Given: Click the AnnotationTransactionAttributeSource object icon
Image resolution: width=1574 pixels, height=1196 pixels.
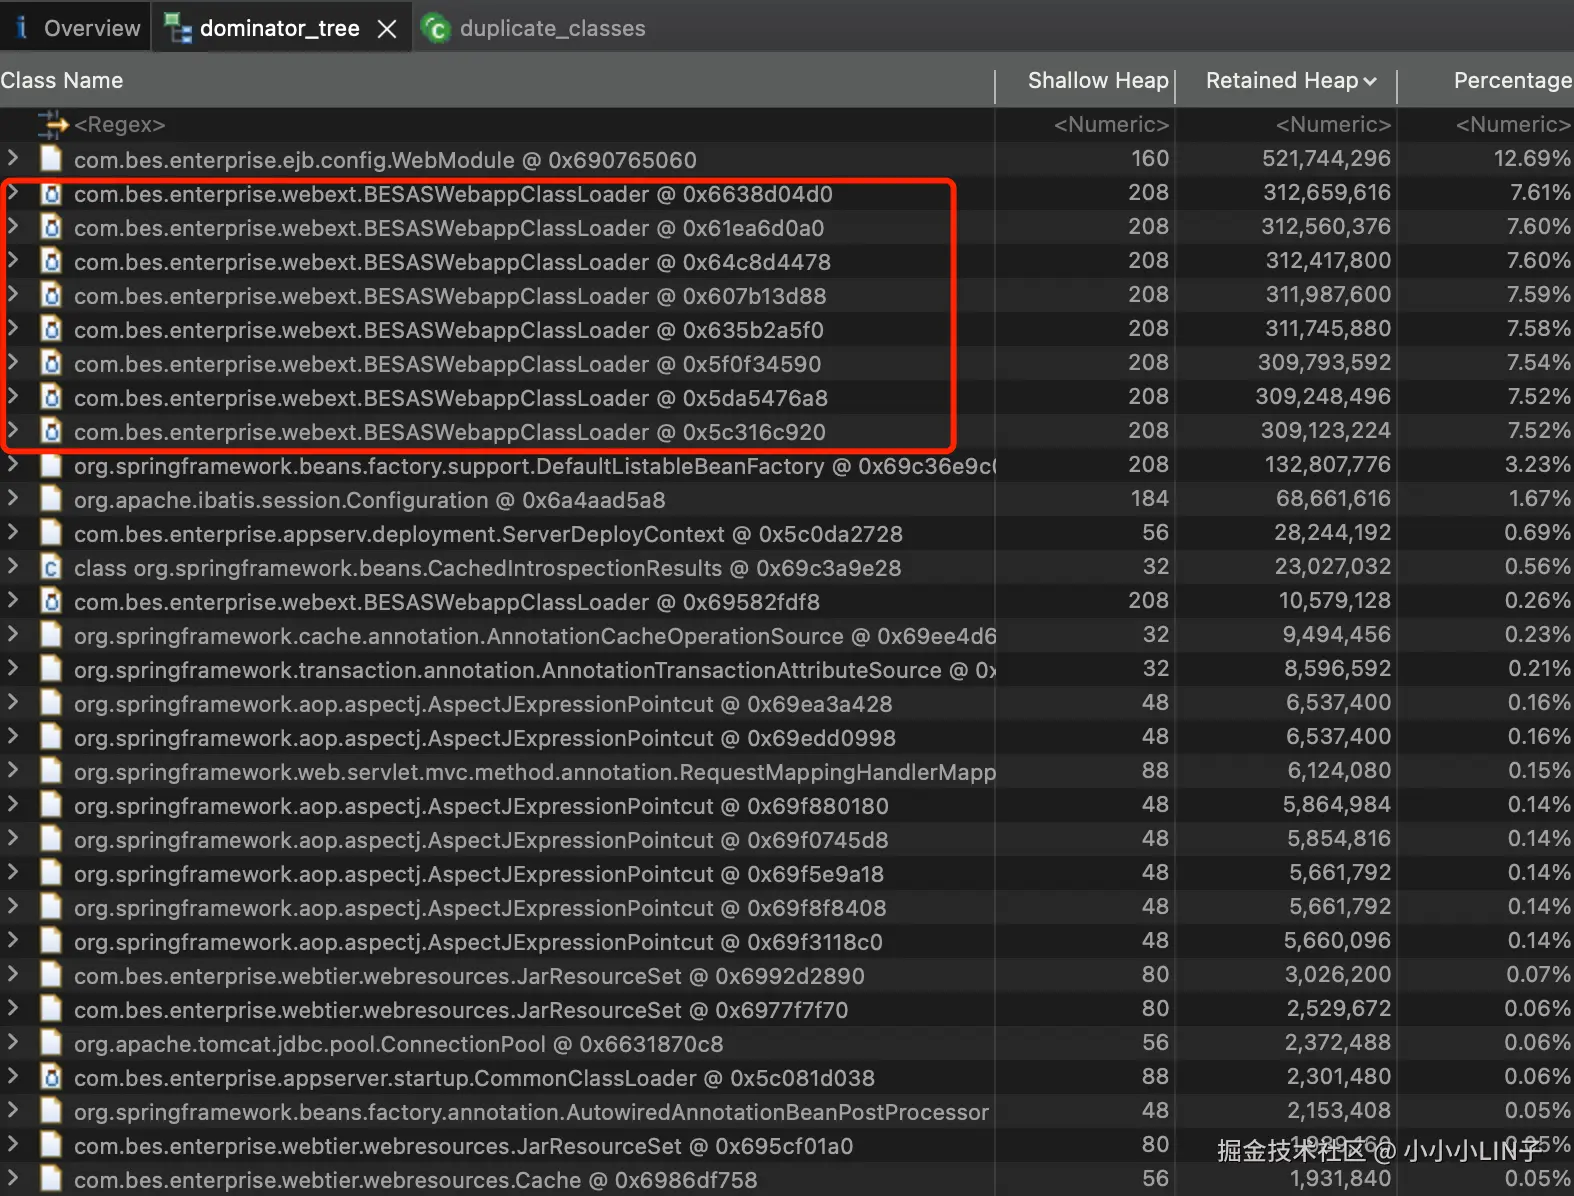Looking at the screenshot, I should (51, 669).
